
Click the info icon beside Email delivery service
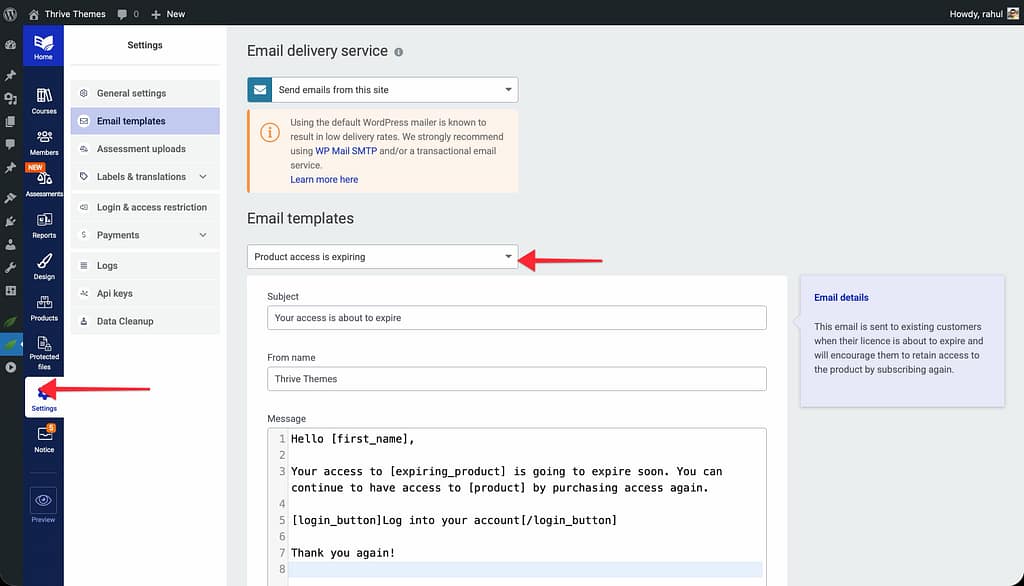399,52
